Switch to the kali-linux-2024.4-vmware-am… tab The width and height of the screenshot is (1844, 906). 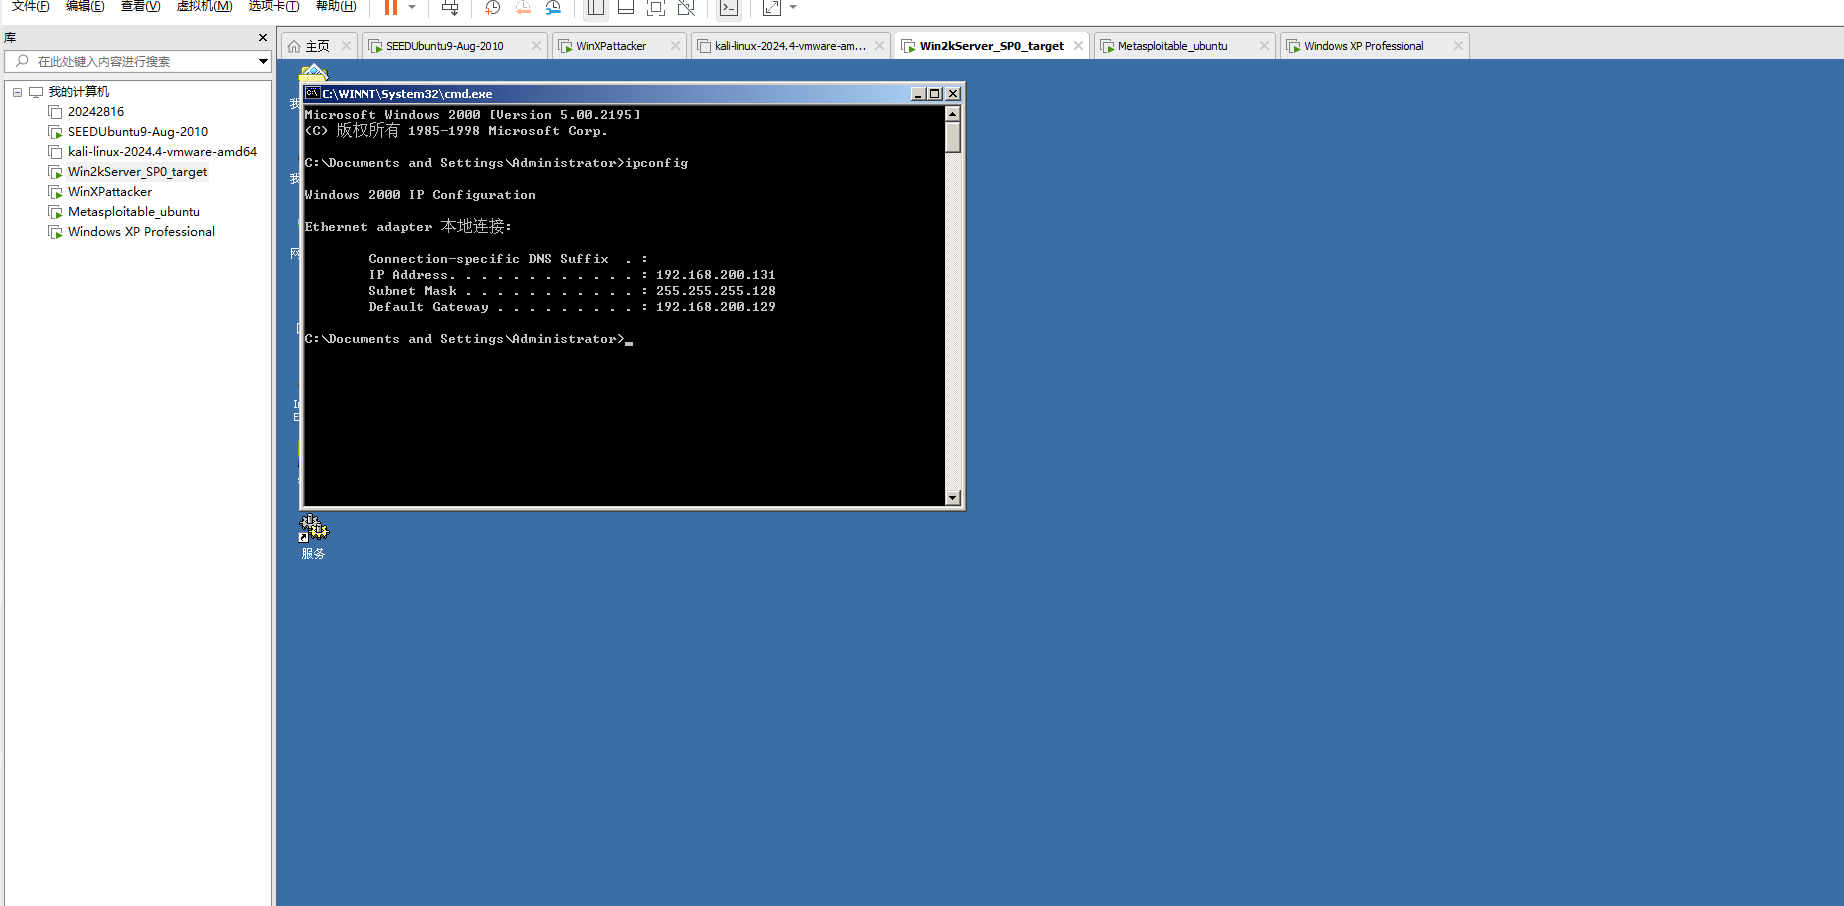[x=790, y=46]
